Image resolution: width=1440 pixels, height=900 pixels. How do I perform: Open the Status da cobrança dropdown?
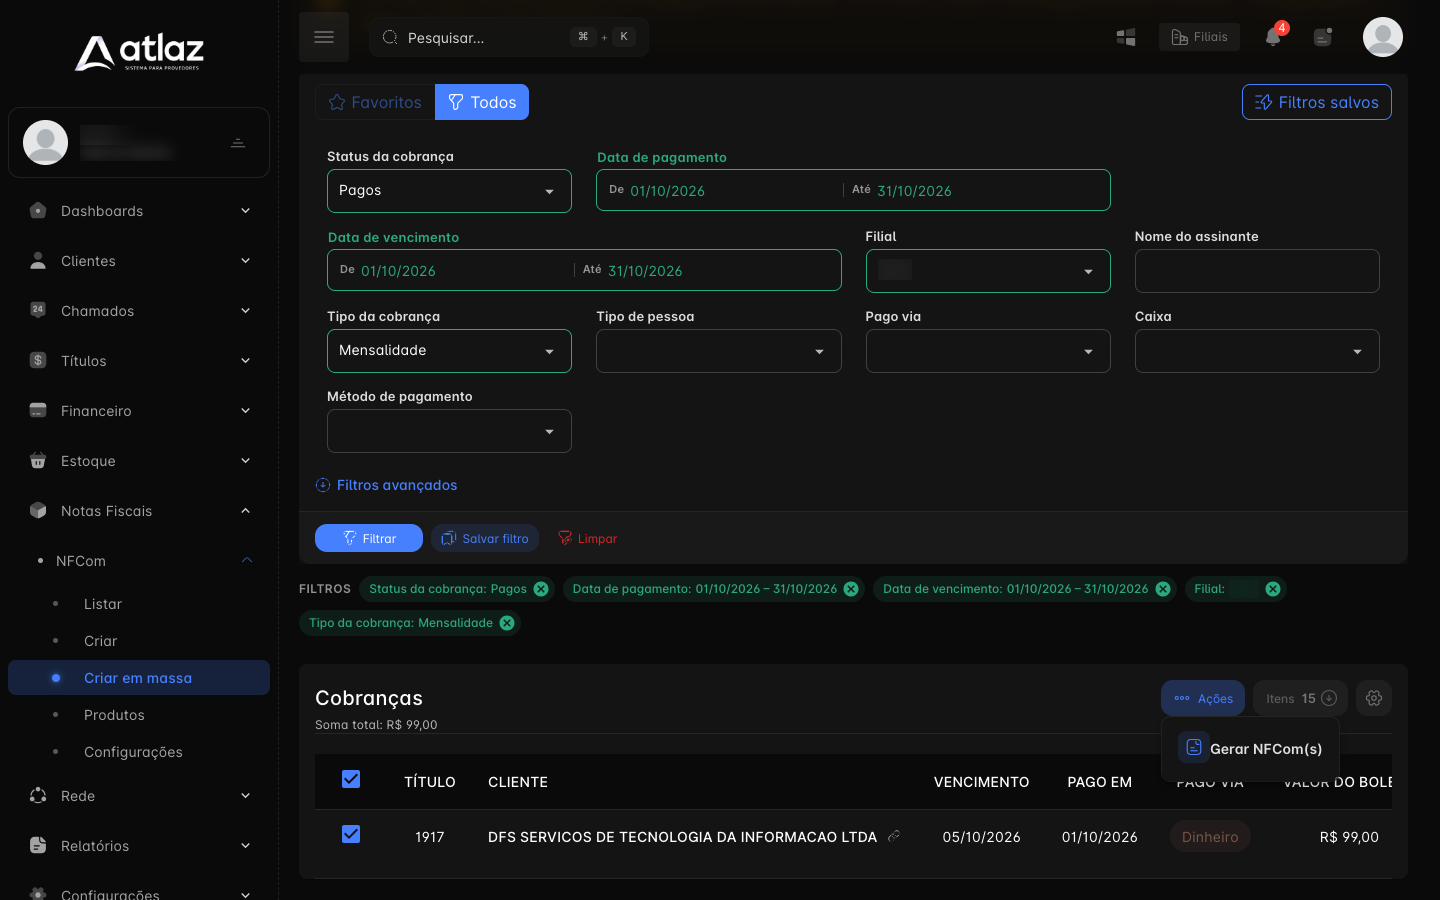449,191
